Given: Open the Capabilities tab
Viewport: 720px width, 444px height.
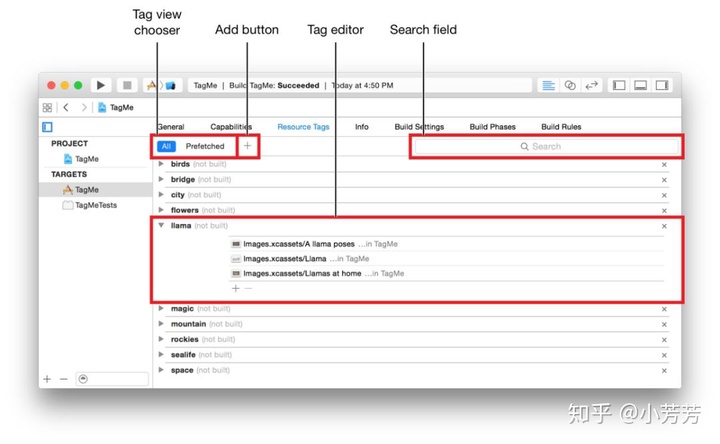Looking at the screenshot, I should [231, 127].
